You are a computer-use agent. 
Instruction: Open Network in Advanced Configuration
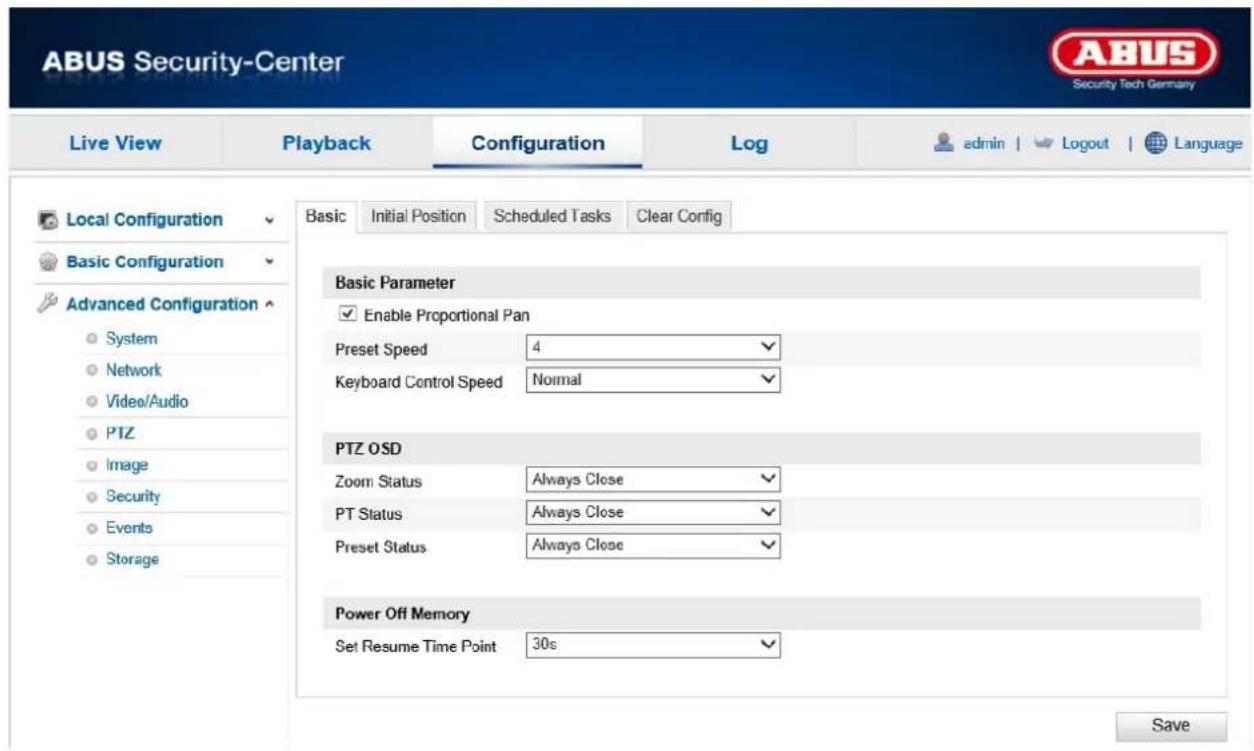pos(134,370)
